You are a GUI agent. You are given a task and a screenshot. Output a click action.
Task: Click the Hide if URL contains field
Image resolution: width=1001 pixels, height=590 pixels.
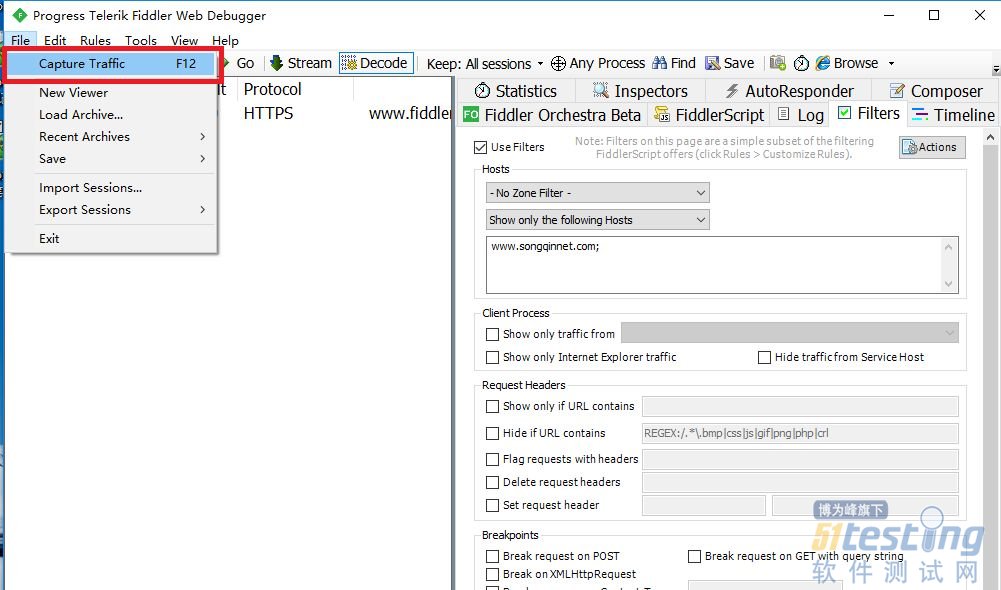pyautogui.click(x=800, y=433)
